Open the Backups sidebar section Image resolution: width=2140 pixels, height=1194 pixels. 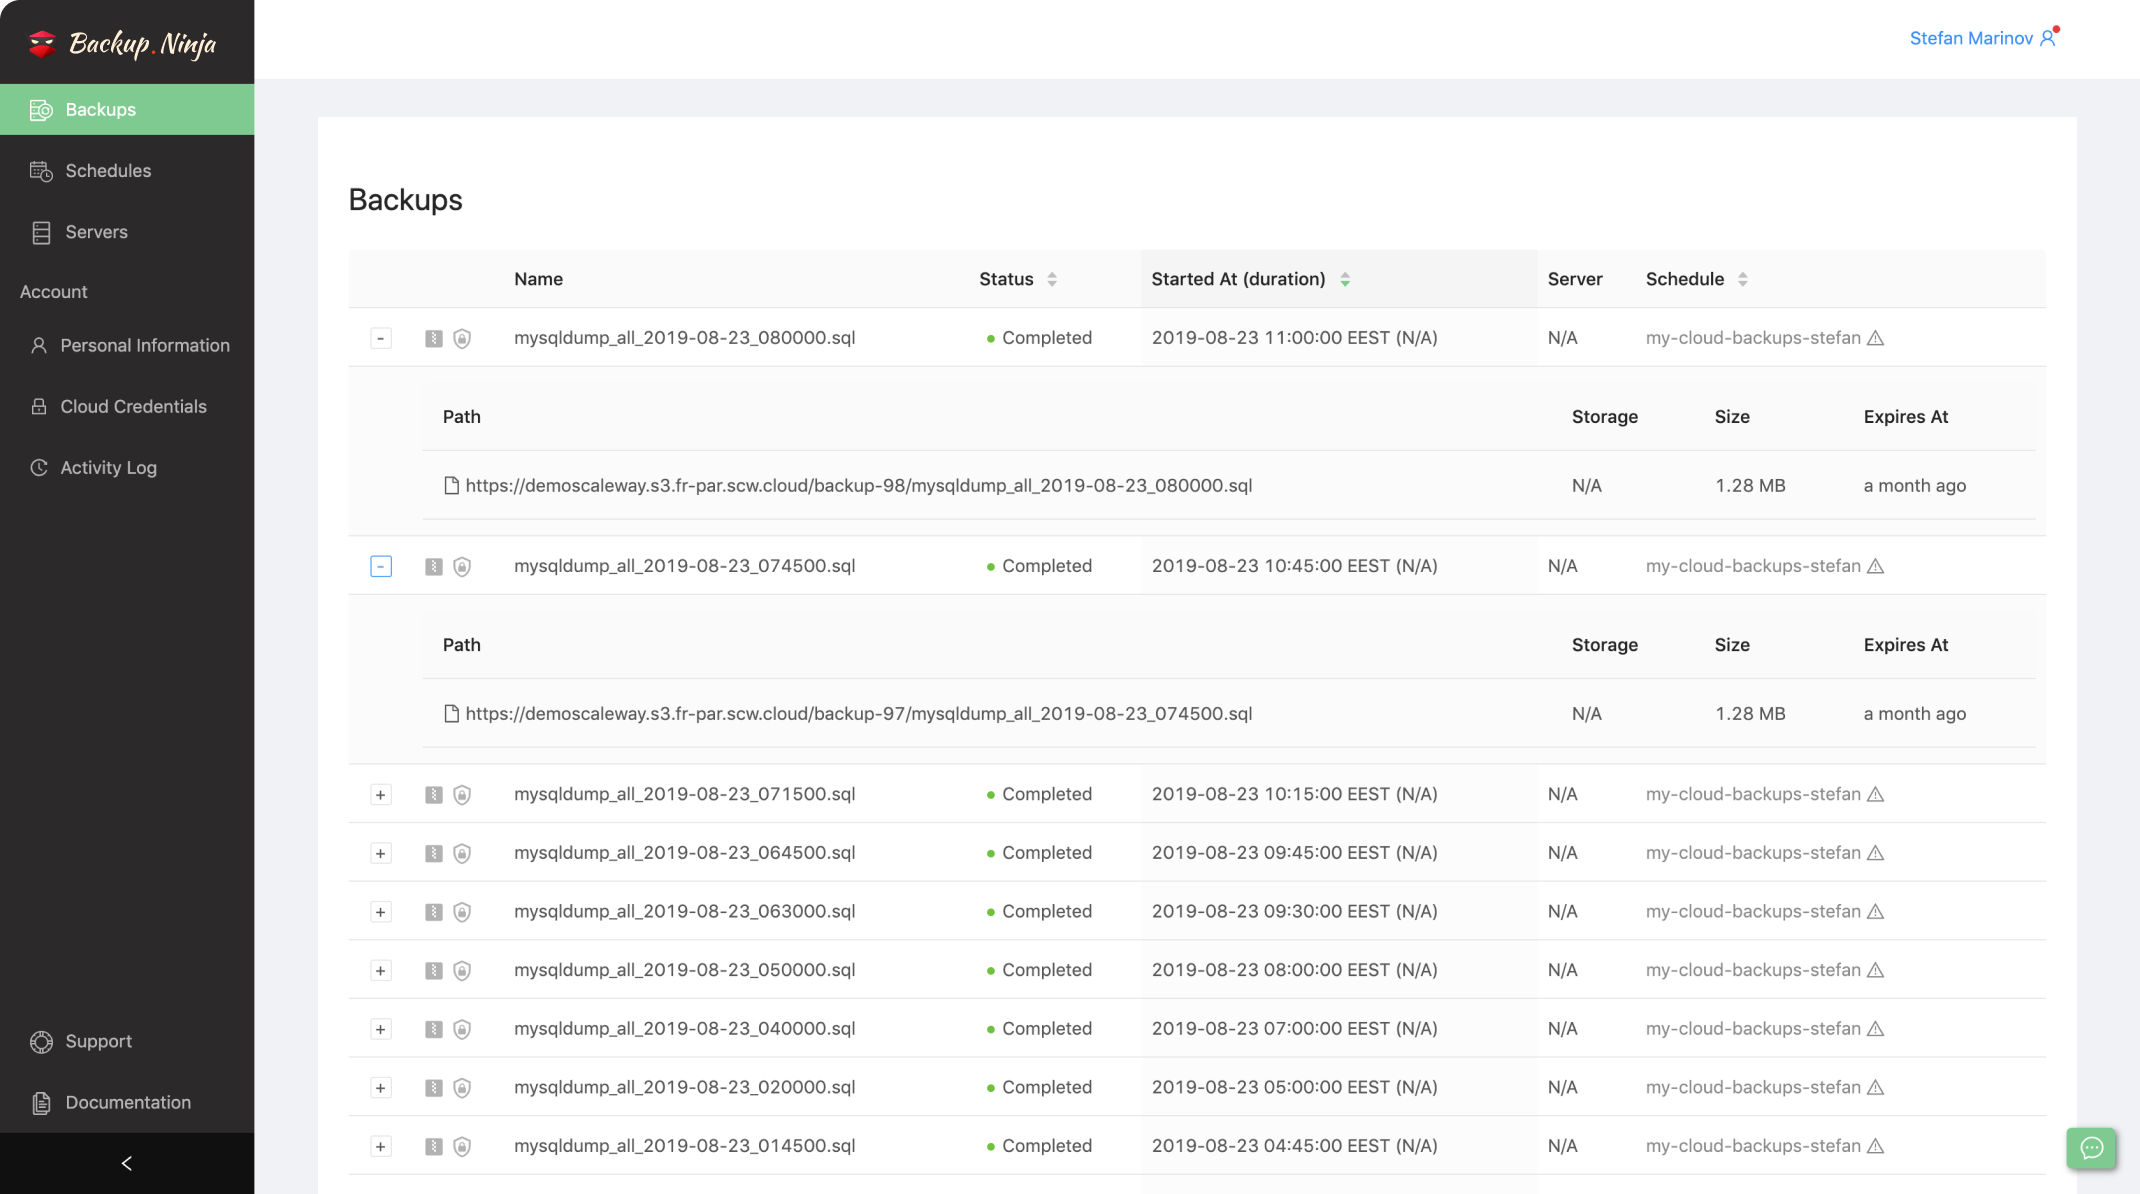127,109
